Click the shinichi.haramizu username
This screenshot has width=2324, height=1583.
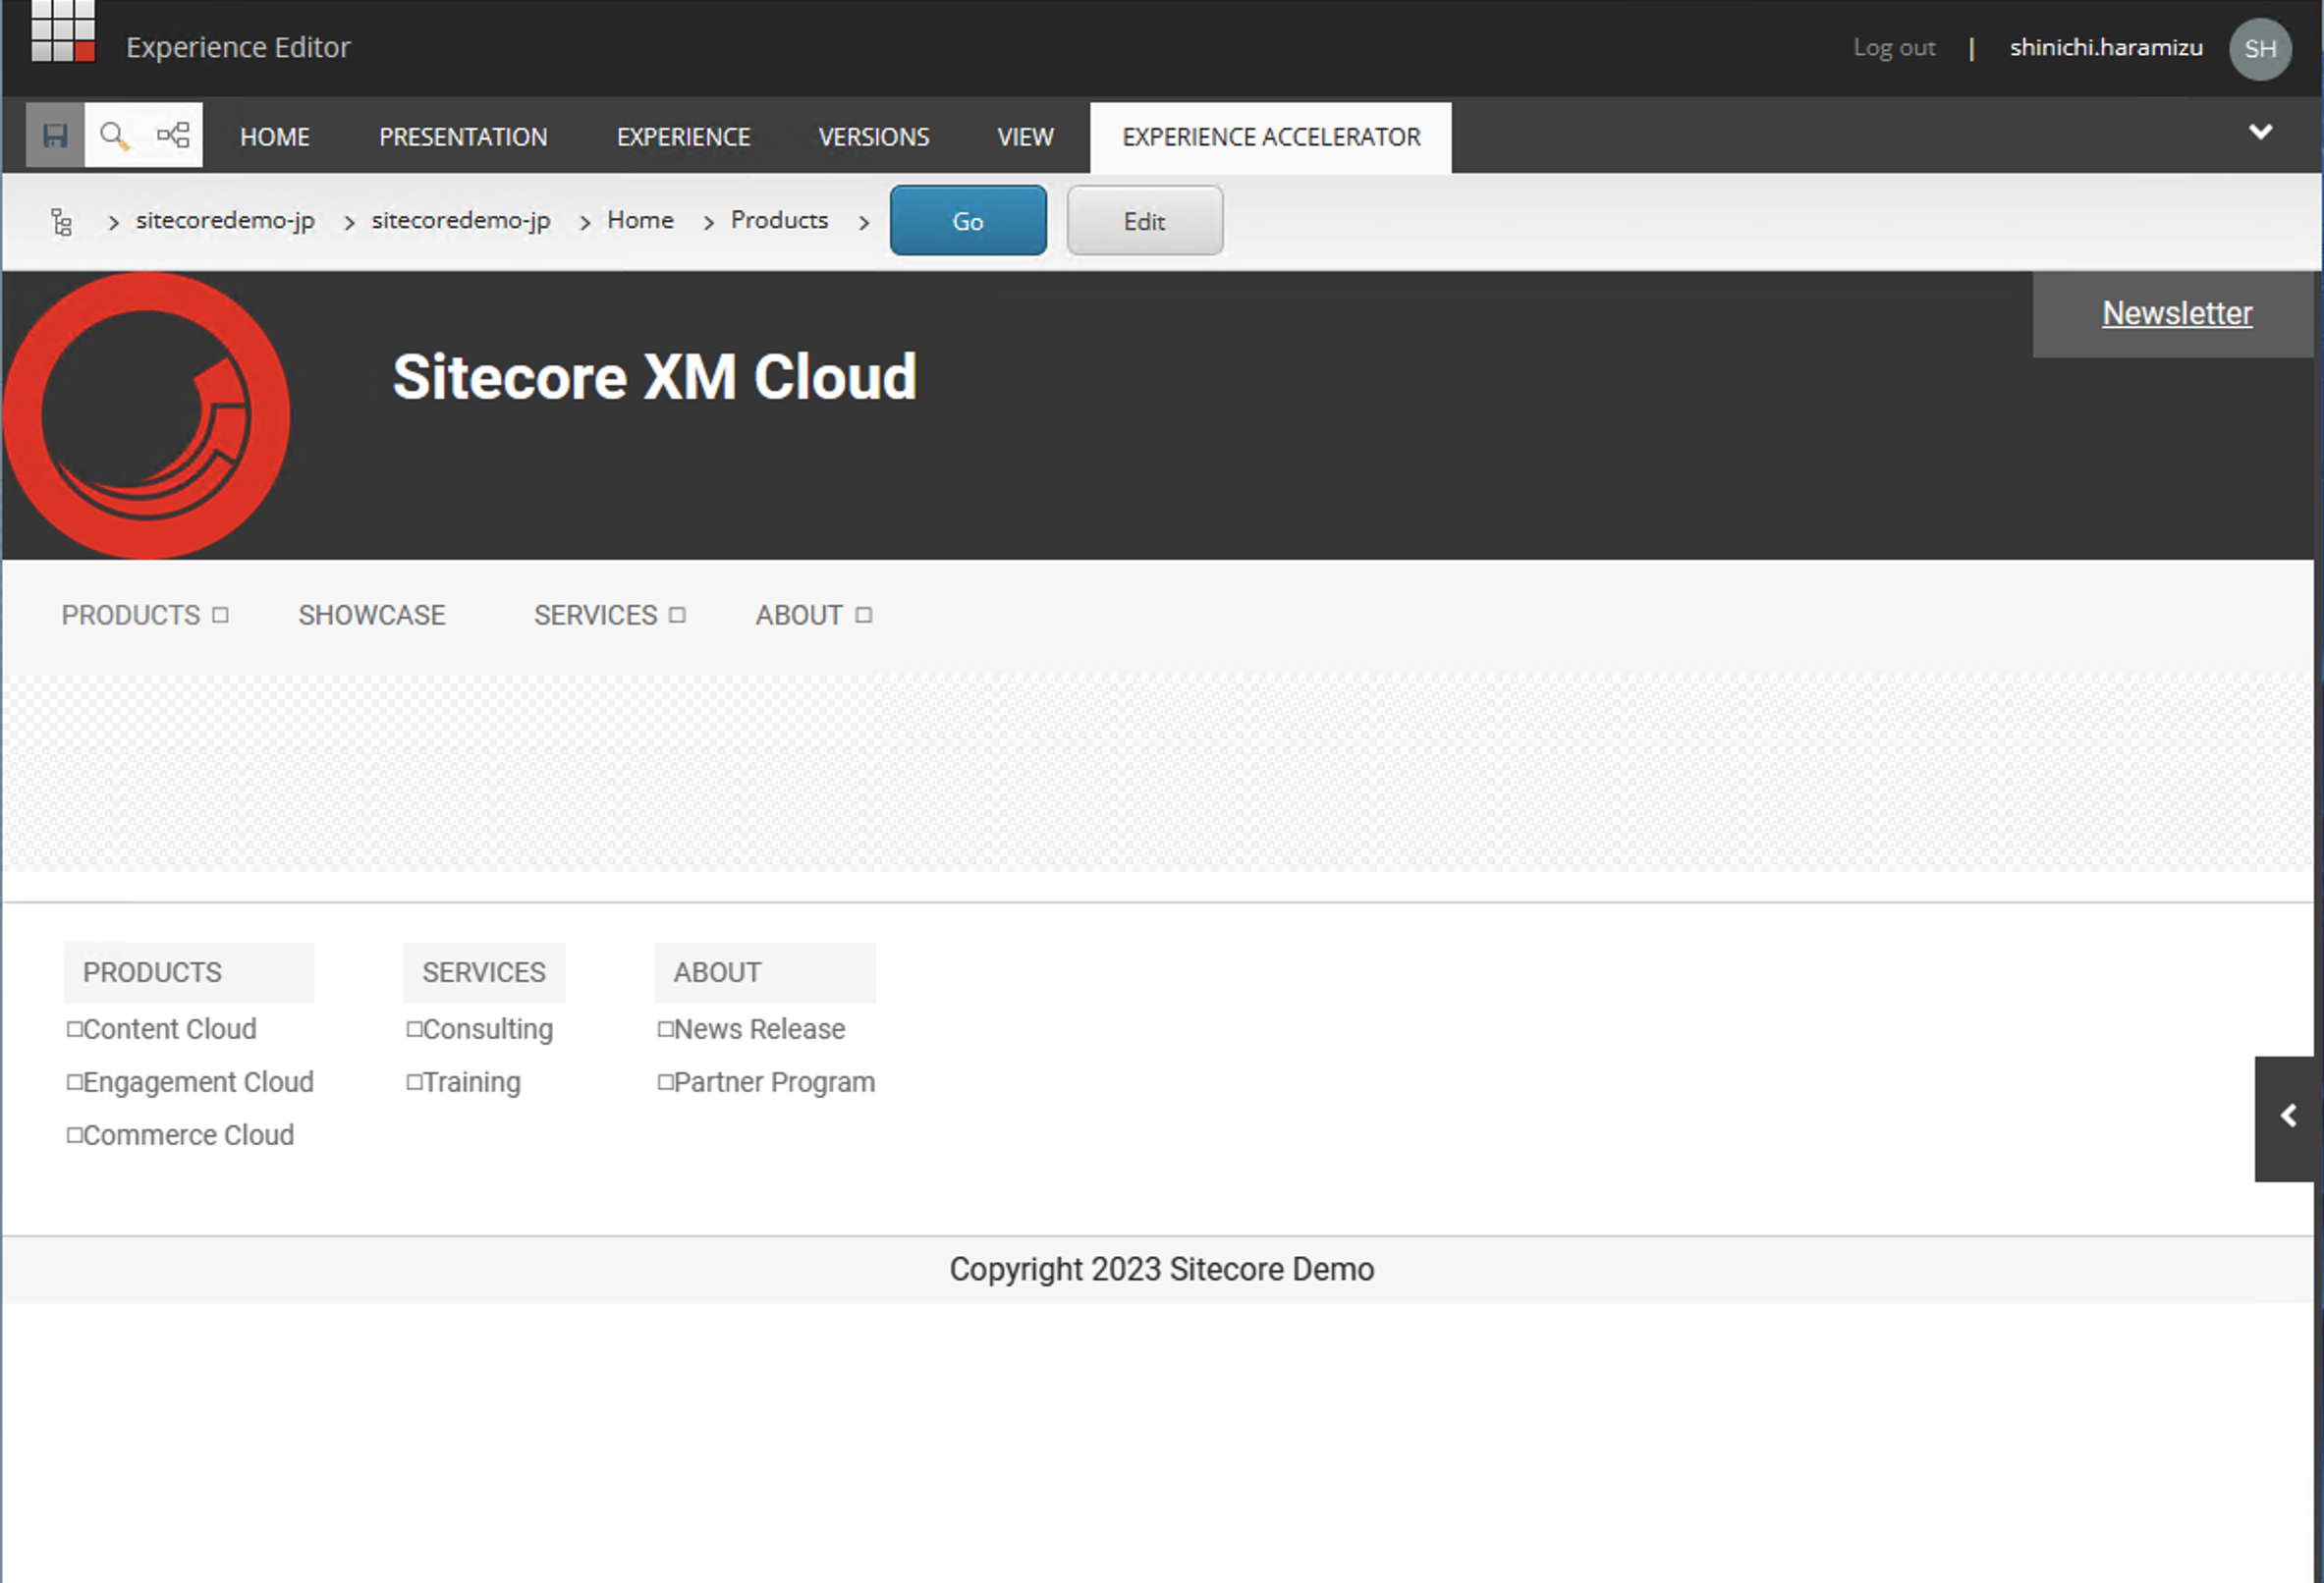2106,48
